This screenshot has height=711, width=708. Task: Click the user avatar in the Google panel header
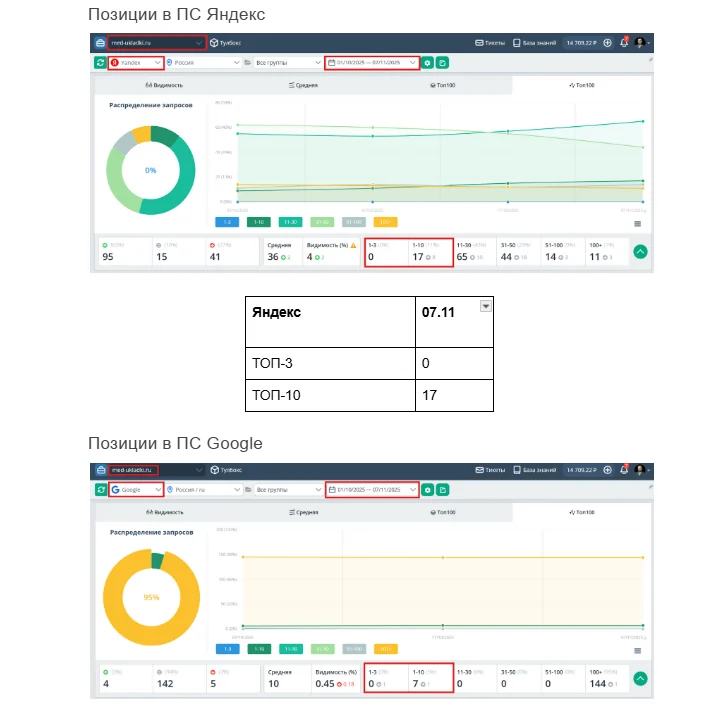[640, 470]
